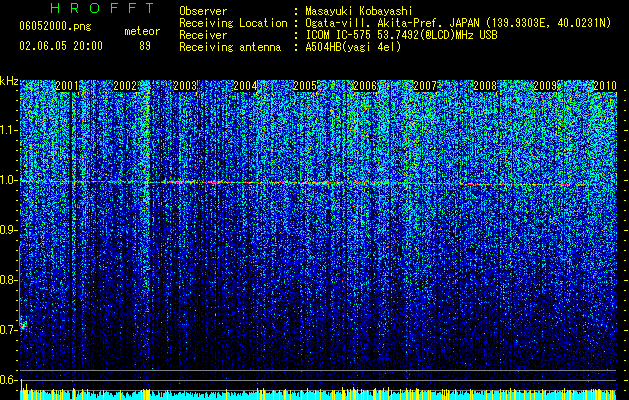Click the kHz axis unit label
629x400 pixels.
[9, 81]
